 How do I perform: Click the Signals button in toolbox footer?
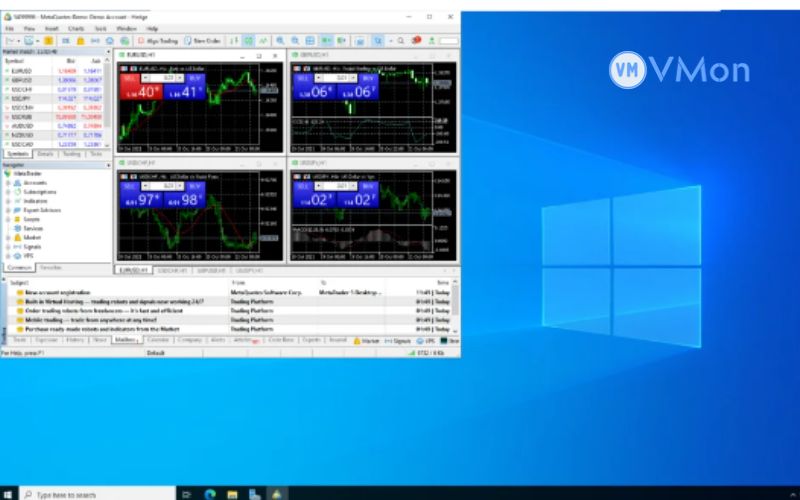click(397, 340)
